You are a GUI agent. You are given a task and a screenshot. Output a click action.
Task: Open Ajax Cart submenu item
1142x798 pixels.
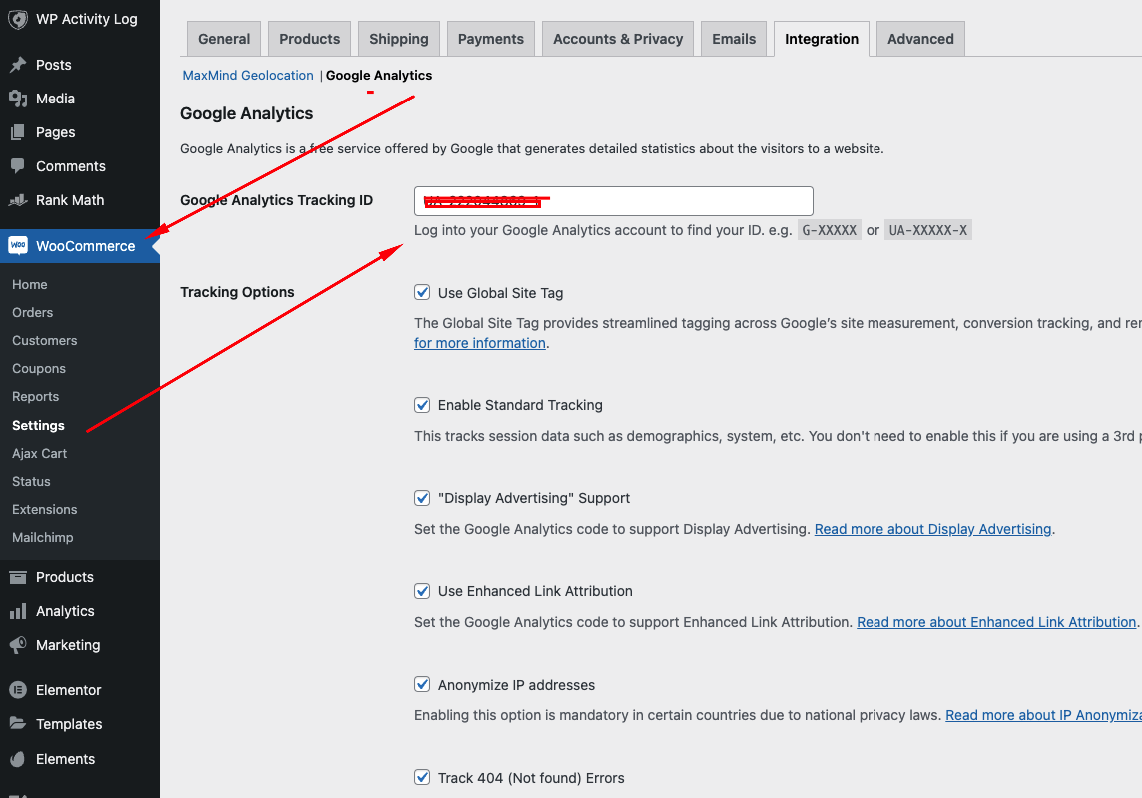click(39, 453)
